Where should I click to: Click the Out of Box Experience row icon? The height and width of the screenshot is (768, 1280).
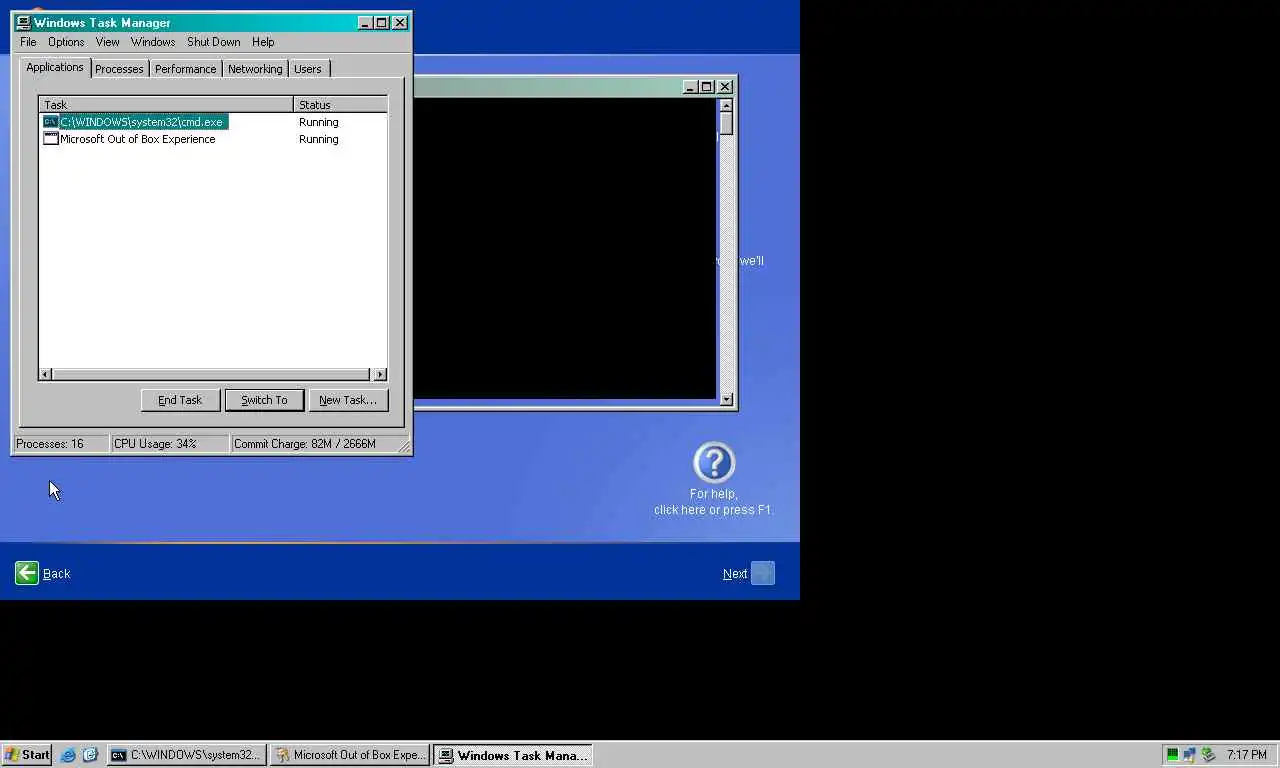(50, 139)
